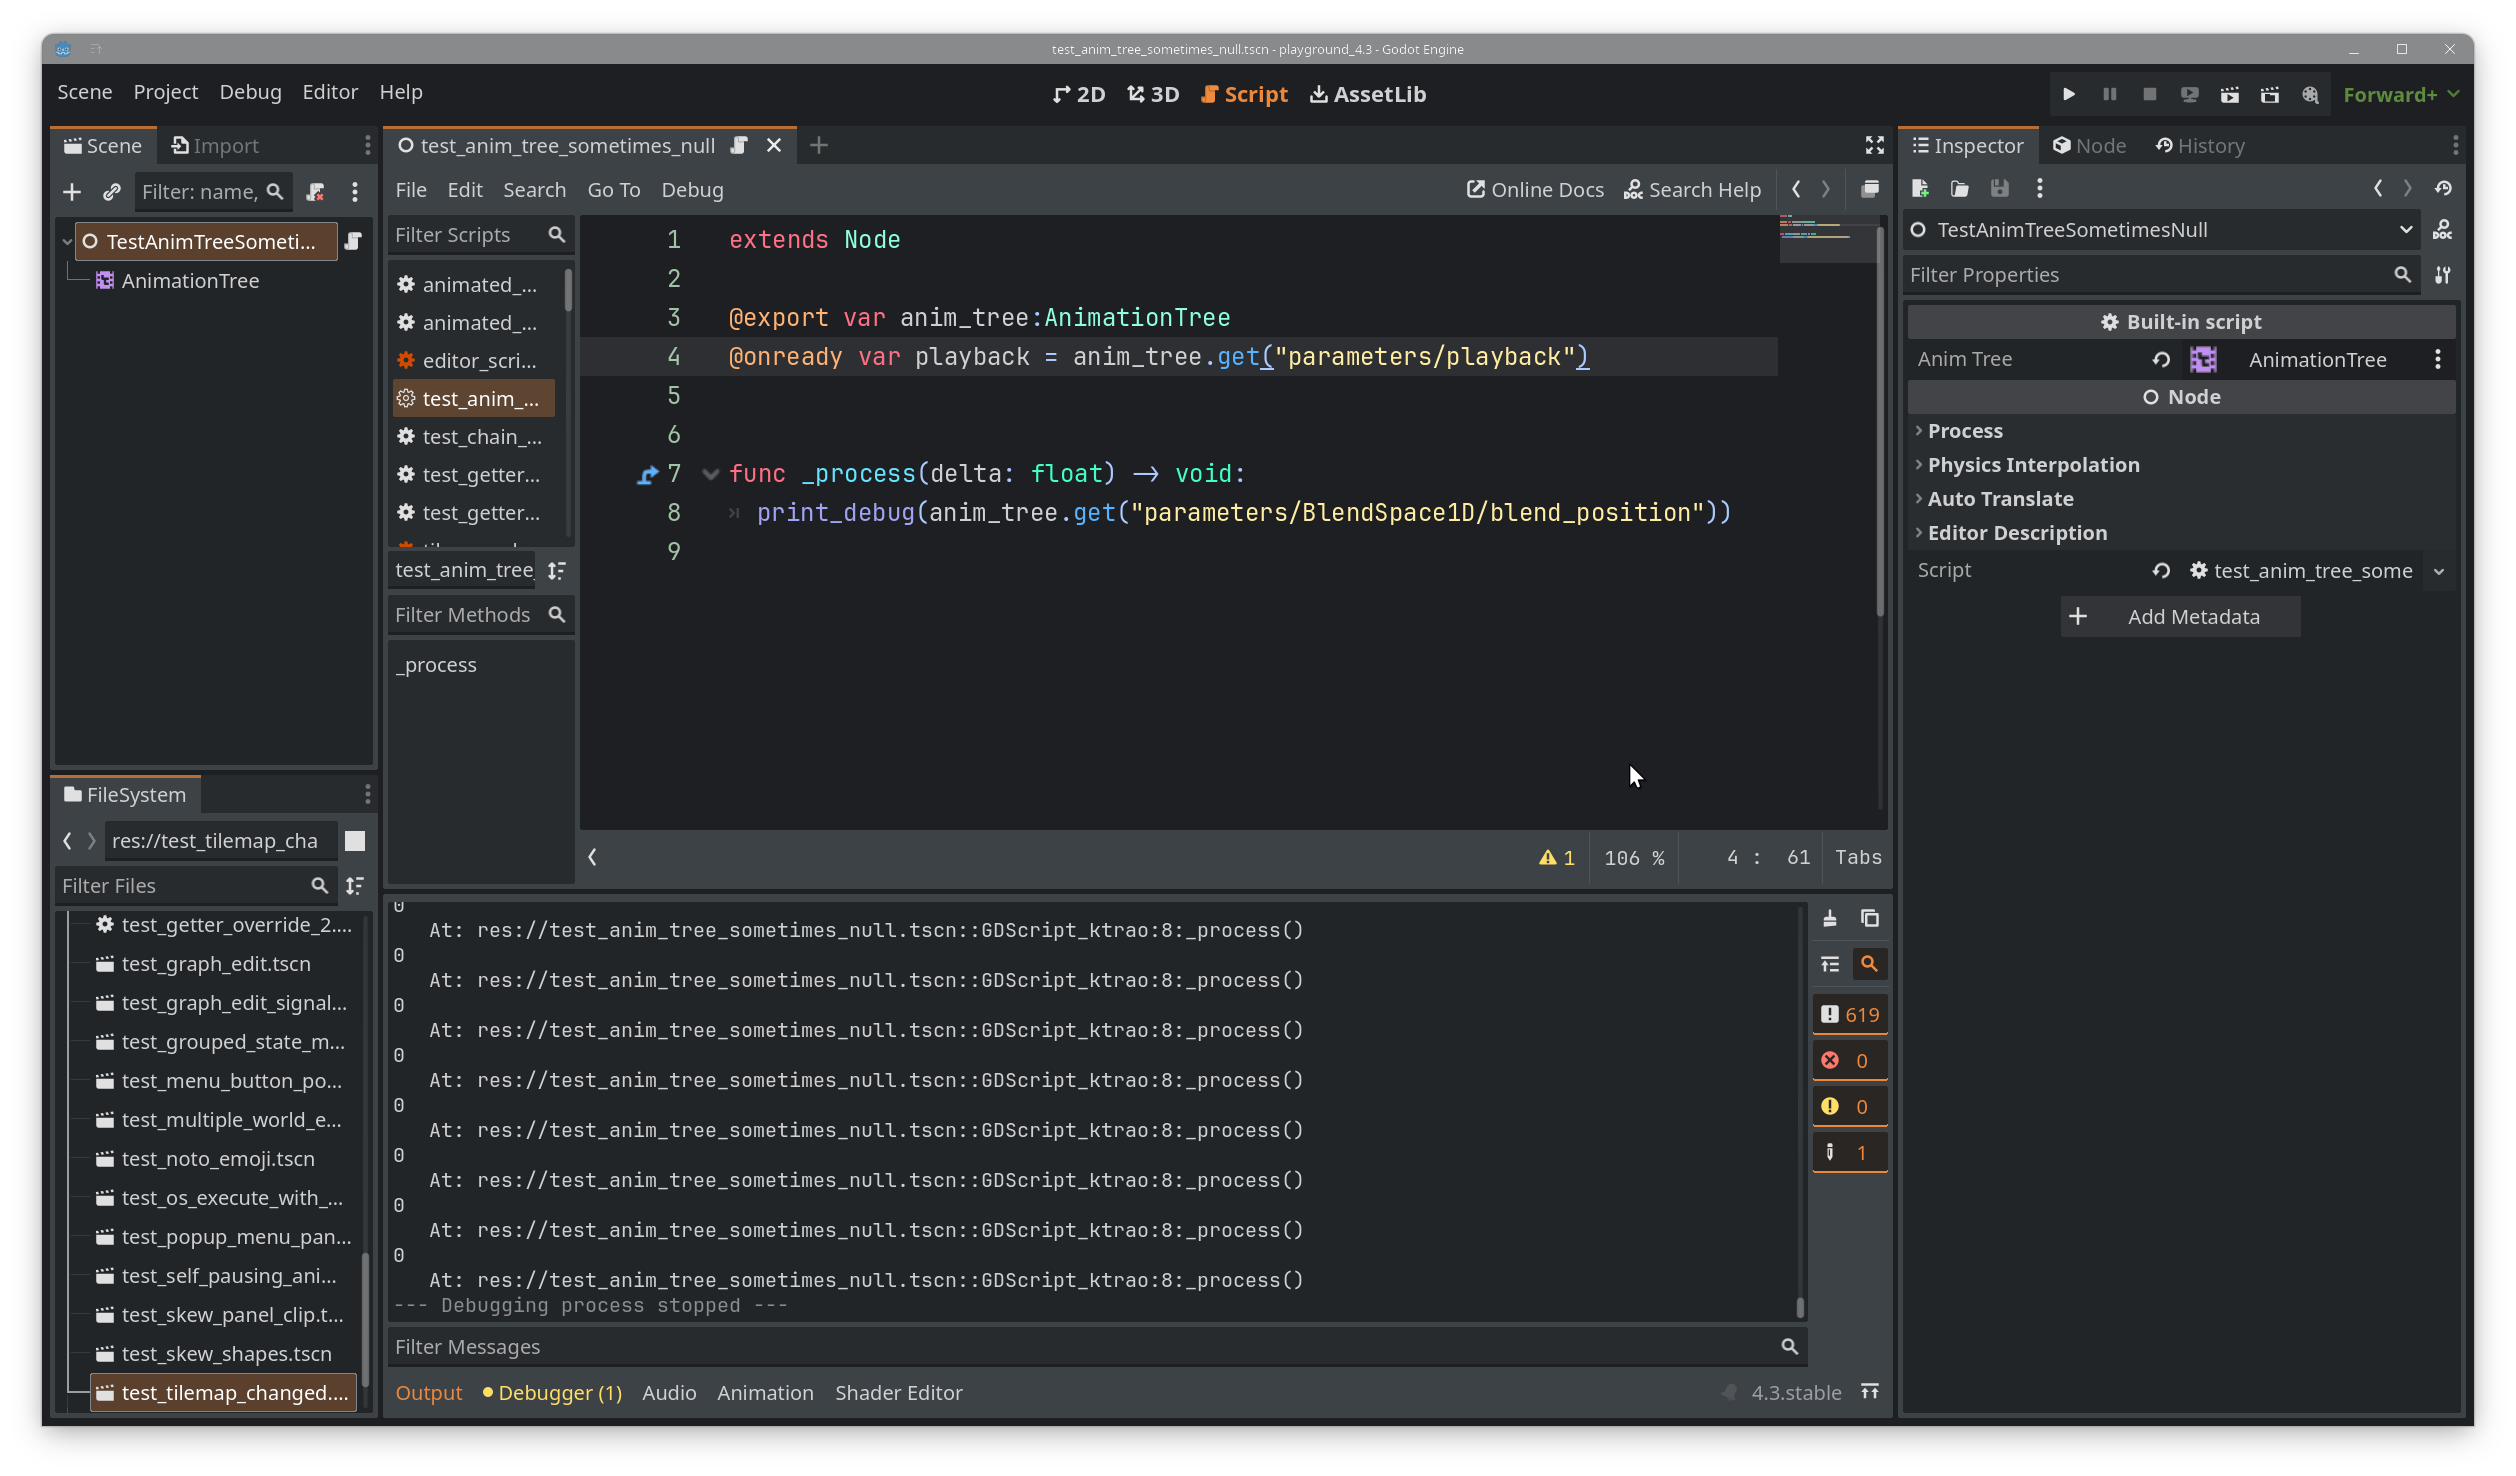Open Online Docs link
Image resolution: width=2516 pixels, height=1476 pixels.
click(1534, 190)
